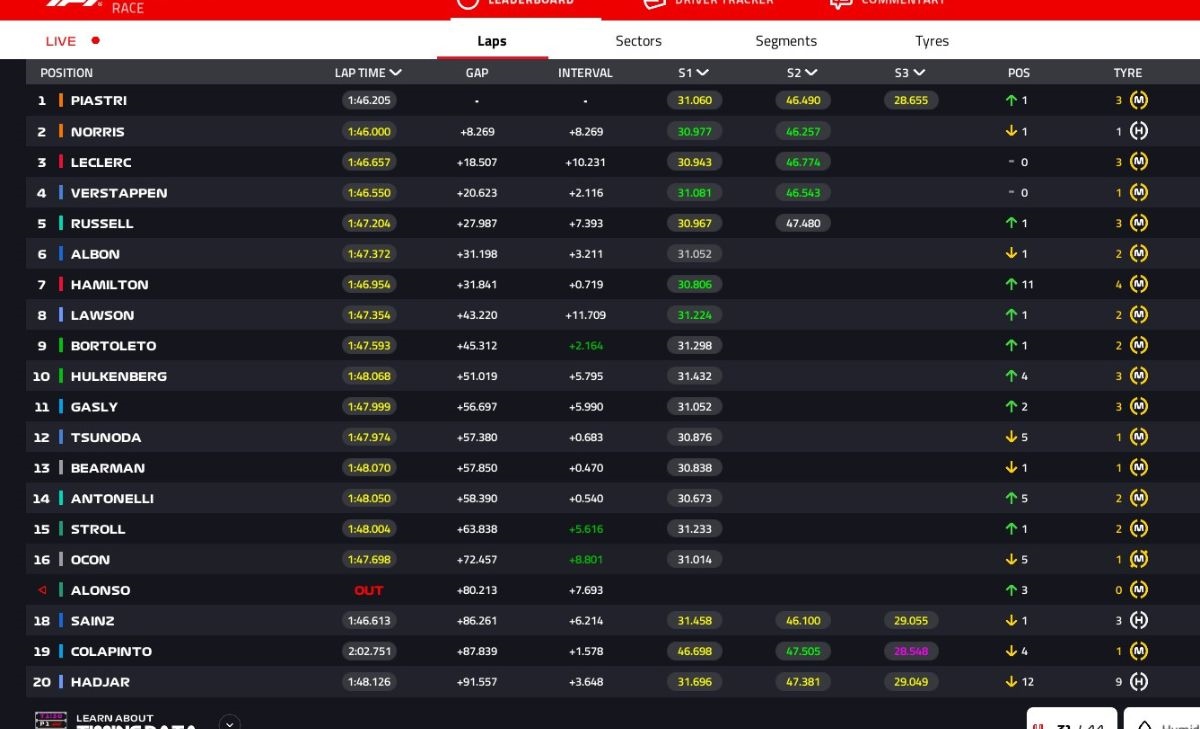Click Russell's tyre compound icon
This screenshot has width=1200, height=729.
tap(1138, 223)
